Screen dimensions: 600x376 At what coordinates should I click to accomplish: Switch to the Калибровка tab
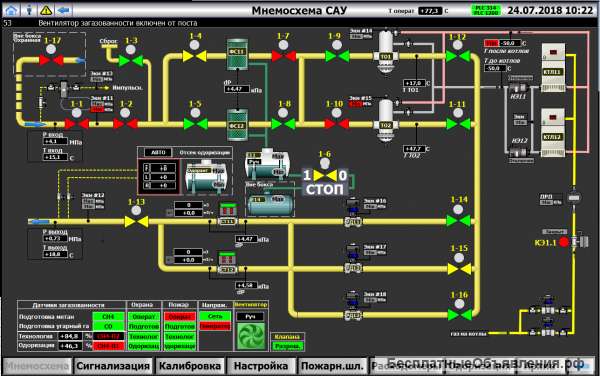pos(190,366)
